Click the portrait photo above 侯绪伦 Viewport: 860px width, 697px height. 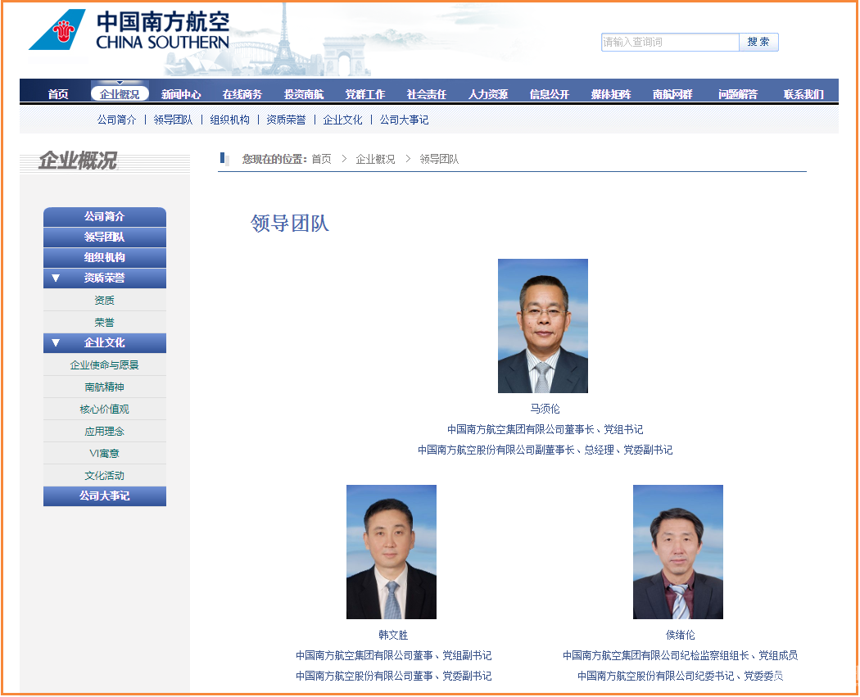678,552
